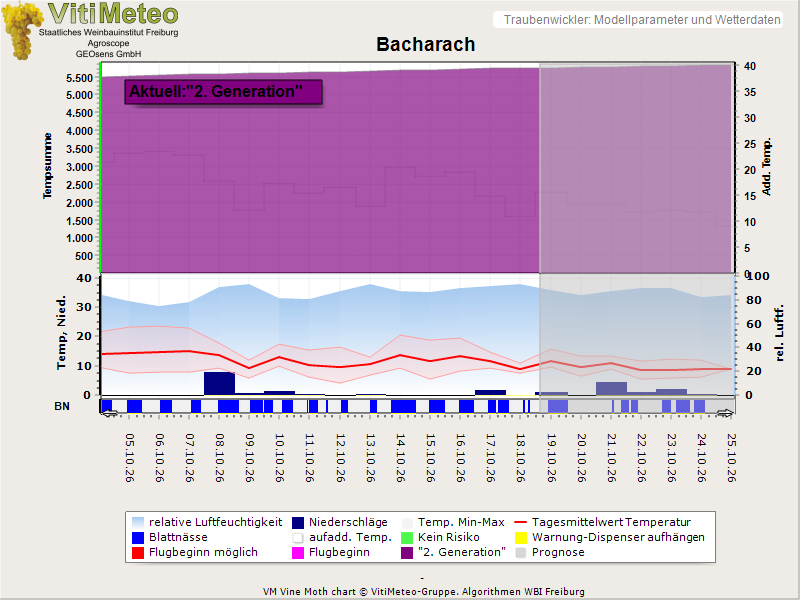The height and width of the screenshot is (600, 800).
Task: Click the "Add. Temp." axis label
Action: pos(766,166)
